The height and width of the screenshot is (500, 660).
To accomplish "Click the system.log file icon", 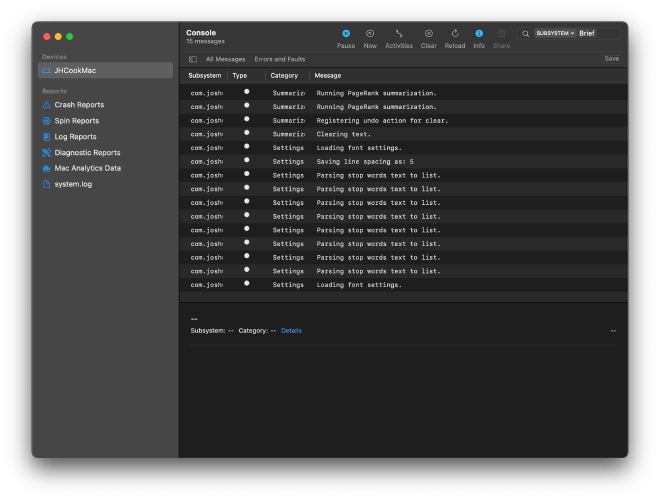I will point(47,184).
